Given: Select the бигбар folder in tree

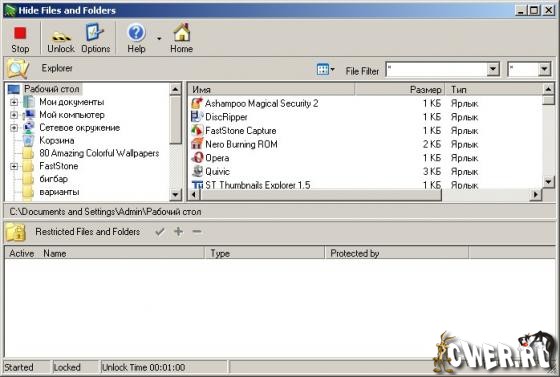Looking at the screenshot, I should tap(54, 179).
